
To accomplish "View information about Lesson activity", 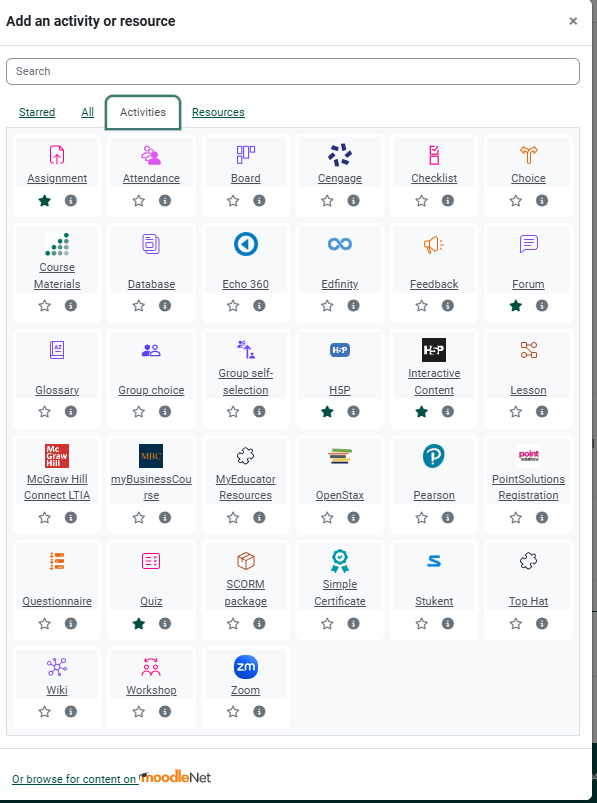I will (x=542, y=411).
